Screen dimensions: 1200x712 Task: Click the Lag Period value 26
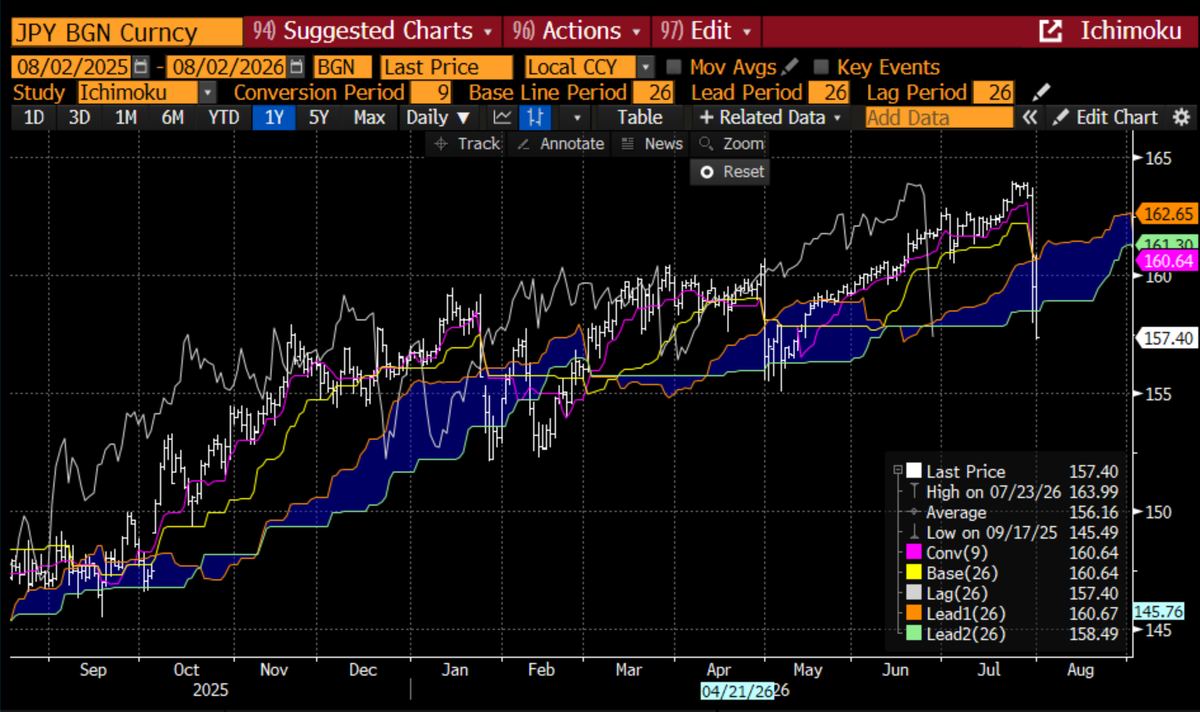994,93
